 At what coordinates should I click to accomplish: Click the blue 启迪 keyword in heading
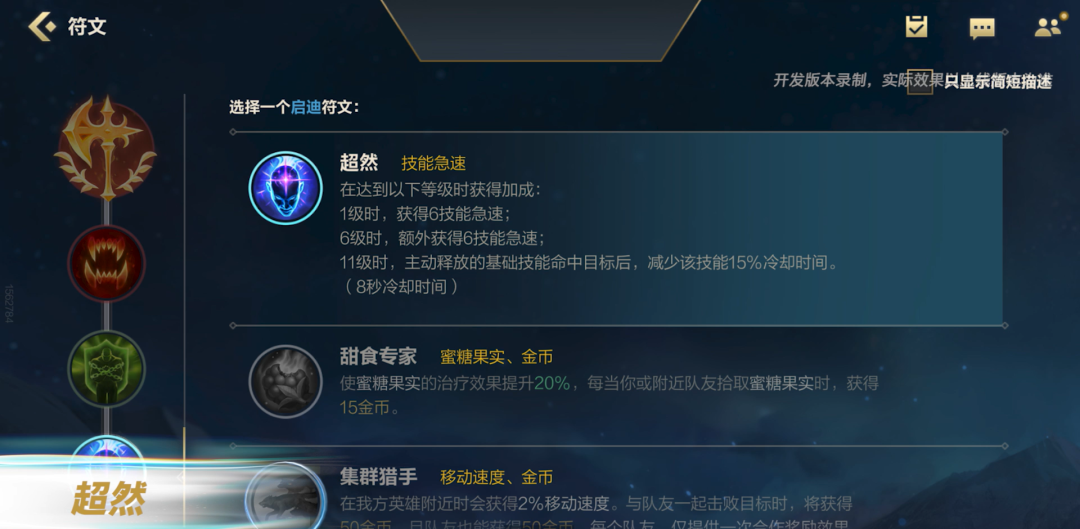306,107
